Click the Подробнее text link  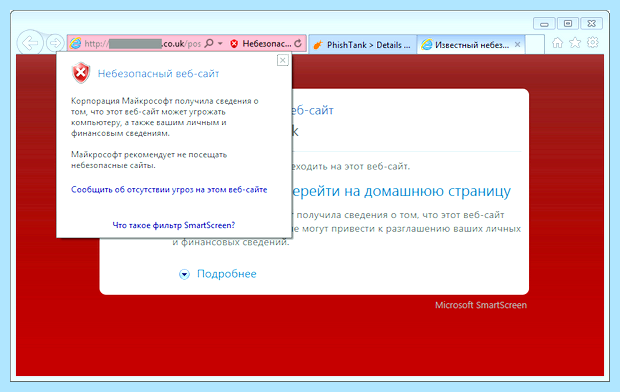click(227, 274)
